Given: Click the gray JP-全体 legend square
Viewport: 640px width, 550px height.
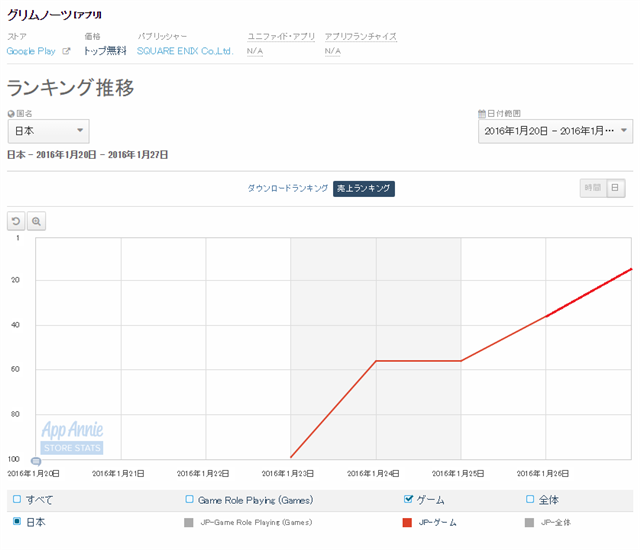Looking at the screenshot, I should [529, 522].
